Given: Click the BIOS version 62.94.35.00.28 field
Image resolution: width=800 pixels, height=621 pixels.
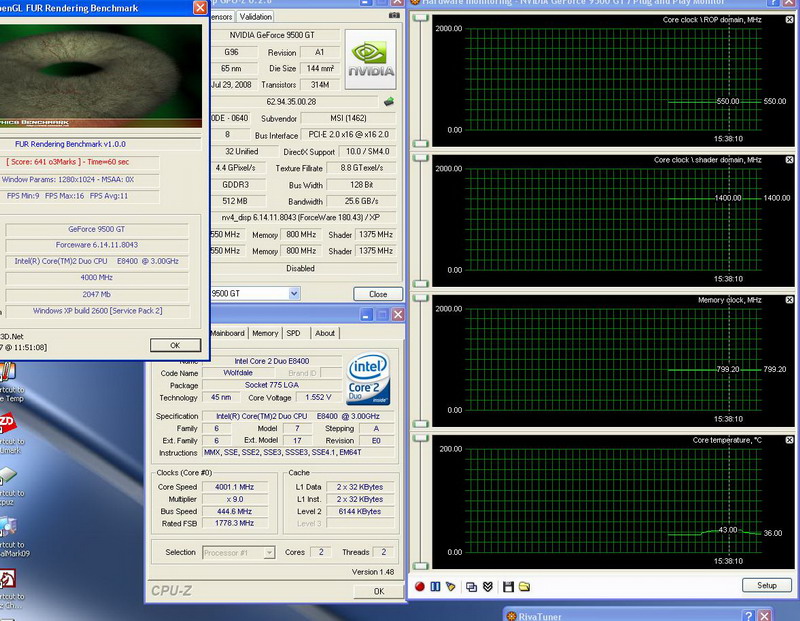Looking at the screenshot, I should click(295, 102).
